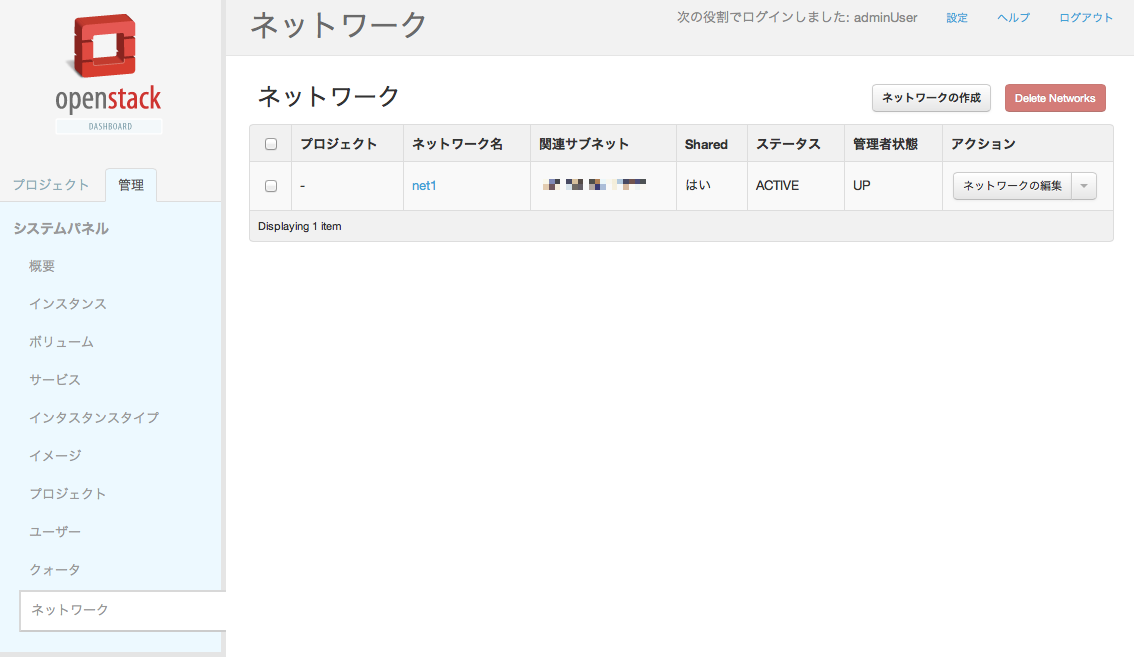Go to 概要 in the sidebar
This screenshot has height=662, width=1134.
(42, 266)
